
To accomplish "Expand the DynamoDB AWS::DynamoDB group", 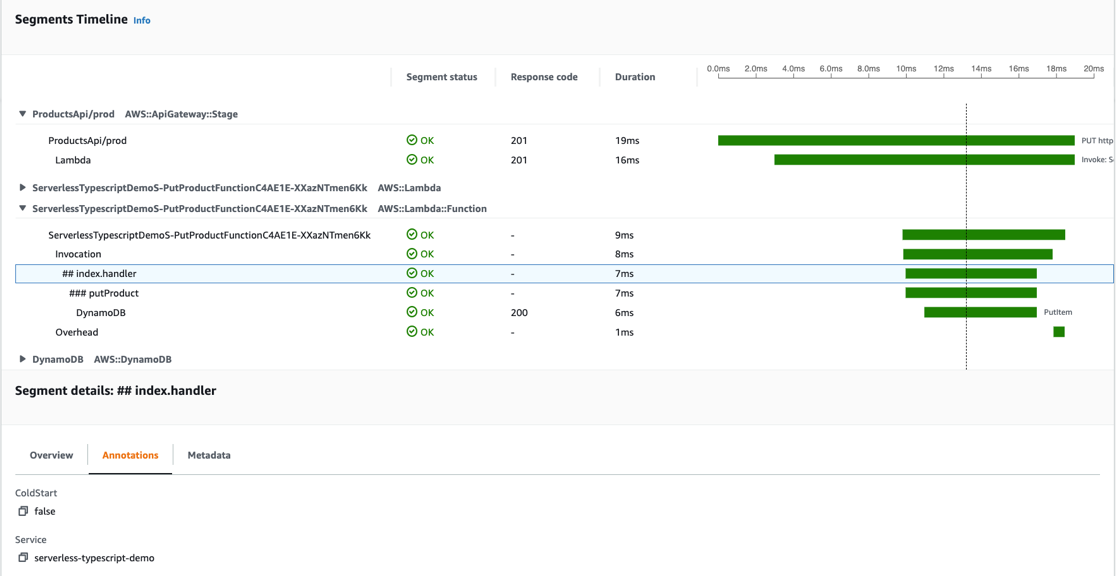I will point(23,359).
